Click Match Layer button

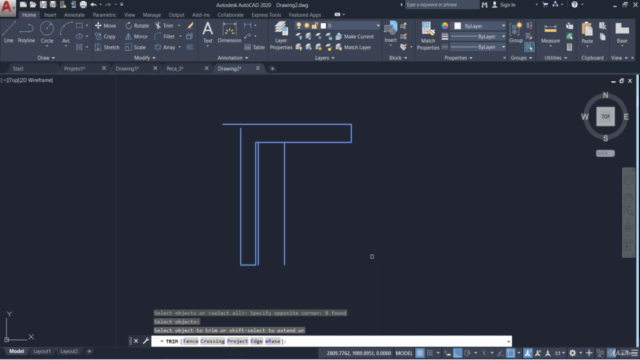tap(353, 47)
